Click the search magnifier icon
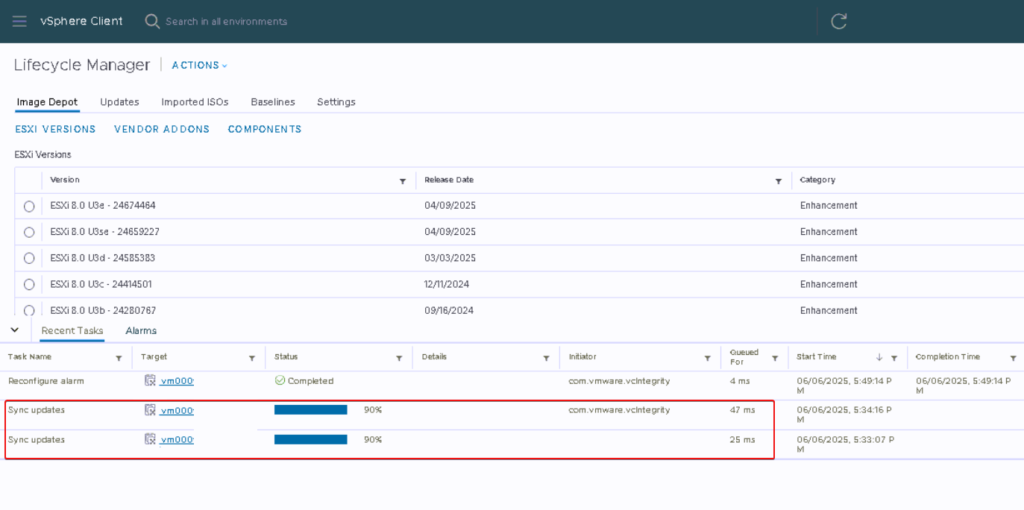This screenshot has height=510, width=1024. click(152, 21)
